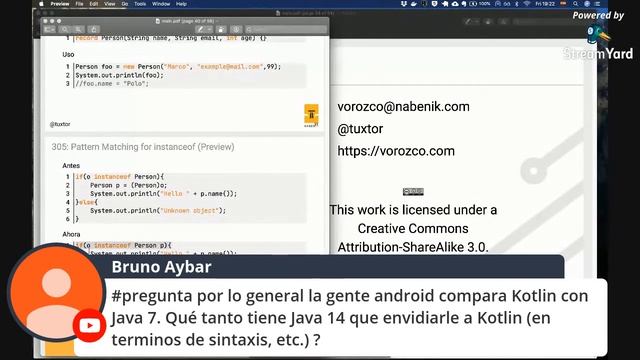Open the Preview application menu
The height and width of the screenshot is (360, 640).
pyautogui.click(x=60, y=4)
